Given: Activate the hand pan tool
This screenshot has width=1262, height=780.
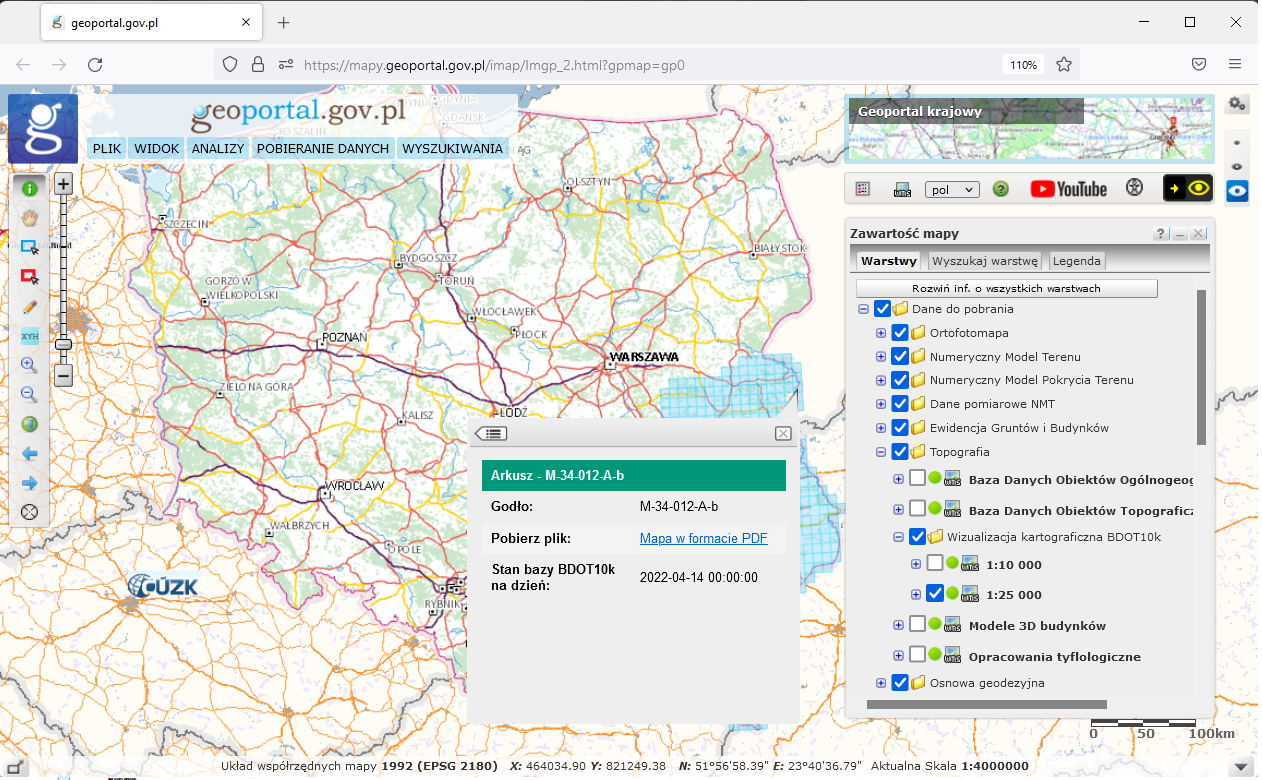Looking at the screenshot, I should 30,217.
